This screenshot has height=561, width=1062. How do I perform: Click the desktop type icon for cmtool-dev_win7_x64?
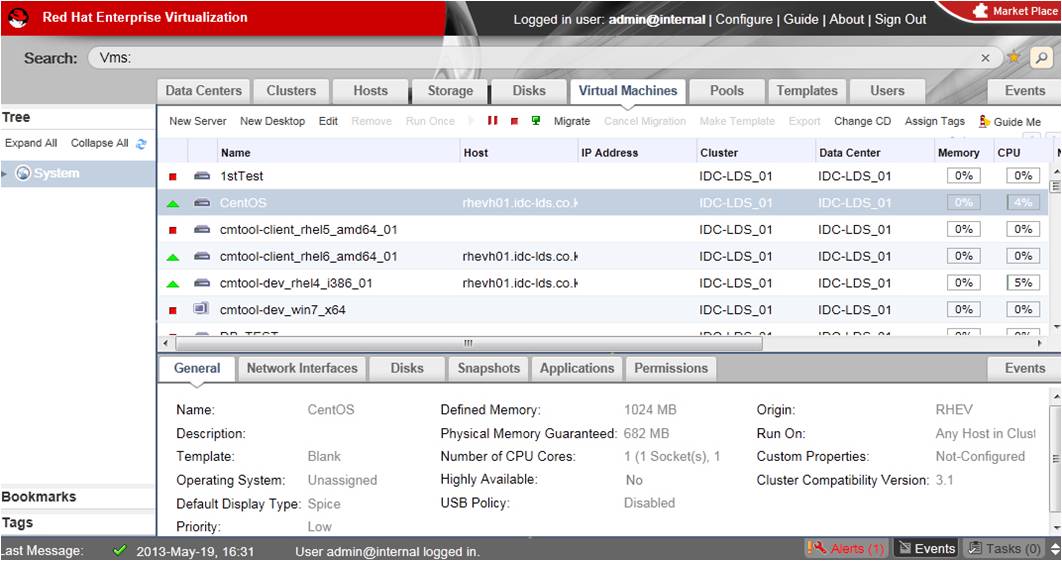[200, 308]
